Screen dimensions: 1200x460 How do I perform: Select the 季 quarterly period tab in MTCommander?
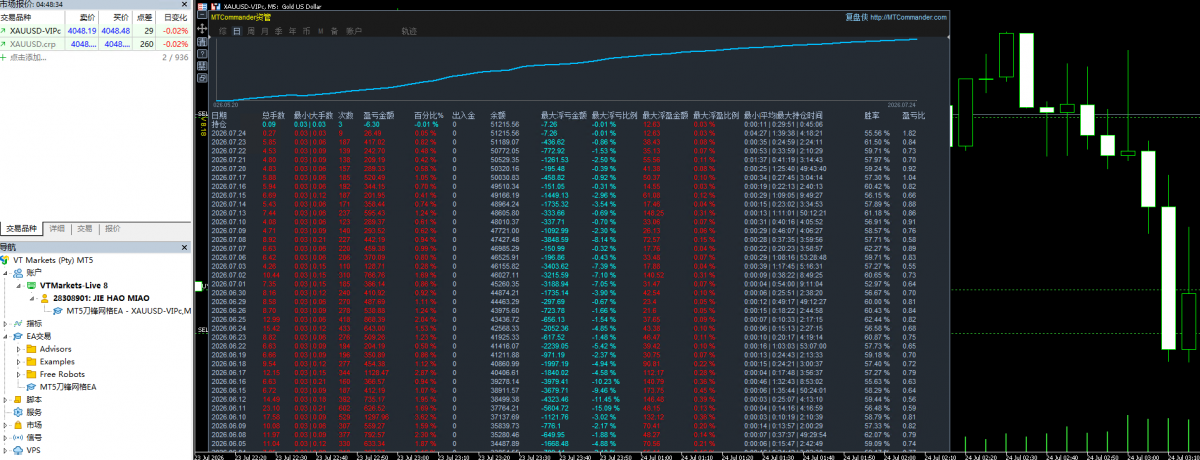pos(278,31)
